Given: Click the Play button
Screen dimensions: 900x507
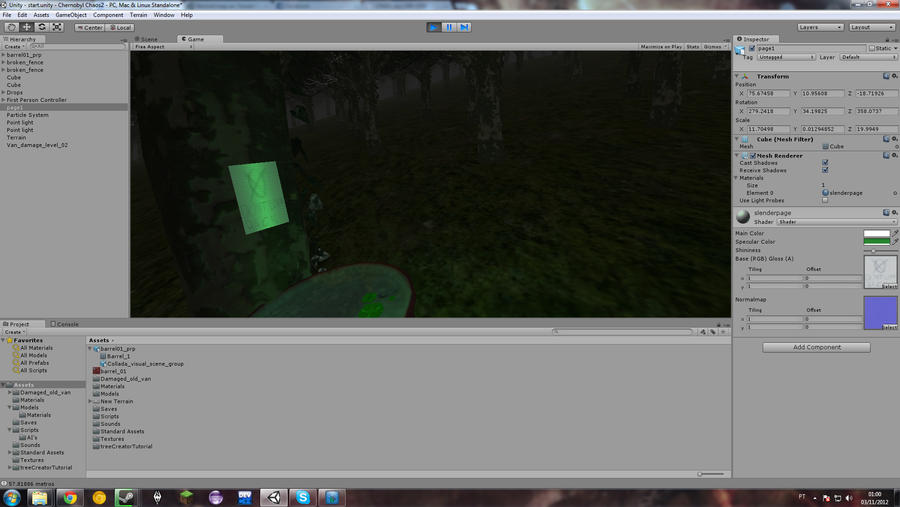Looking at the screenshot, I should pyautogui.click(x=434, y=27).
